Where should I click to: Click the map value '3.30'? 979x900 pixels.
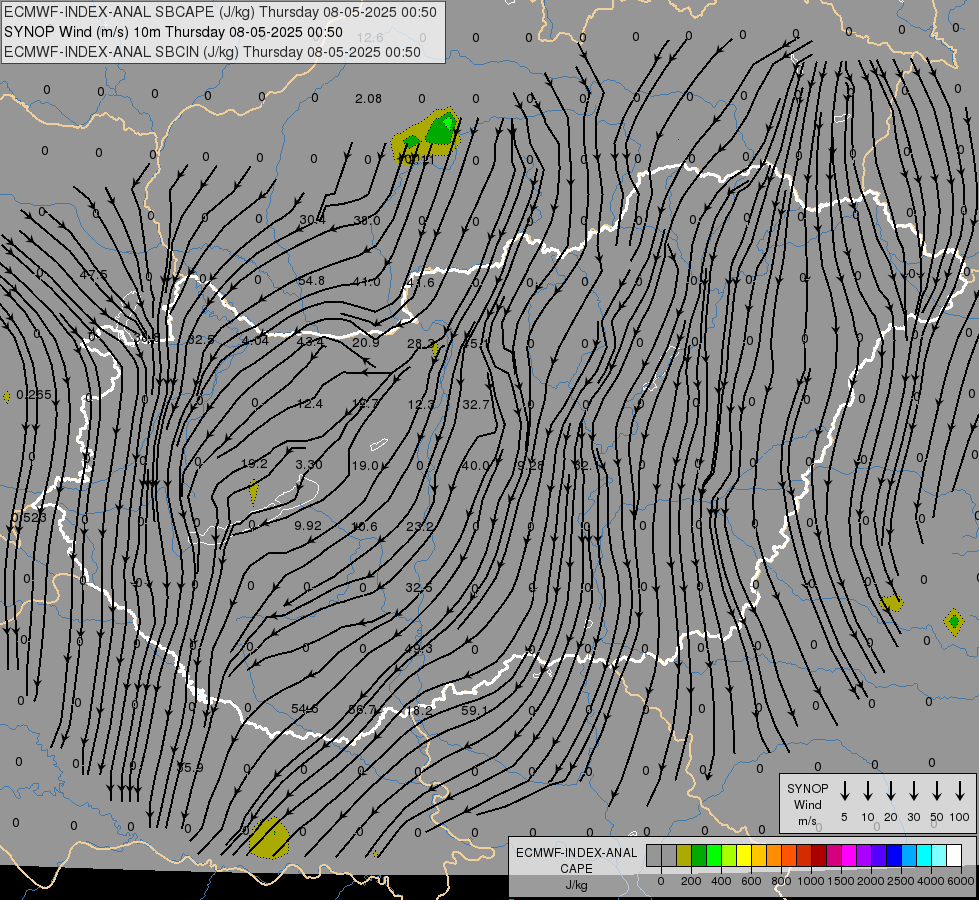pyautogui.click(x=309, y=465)
